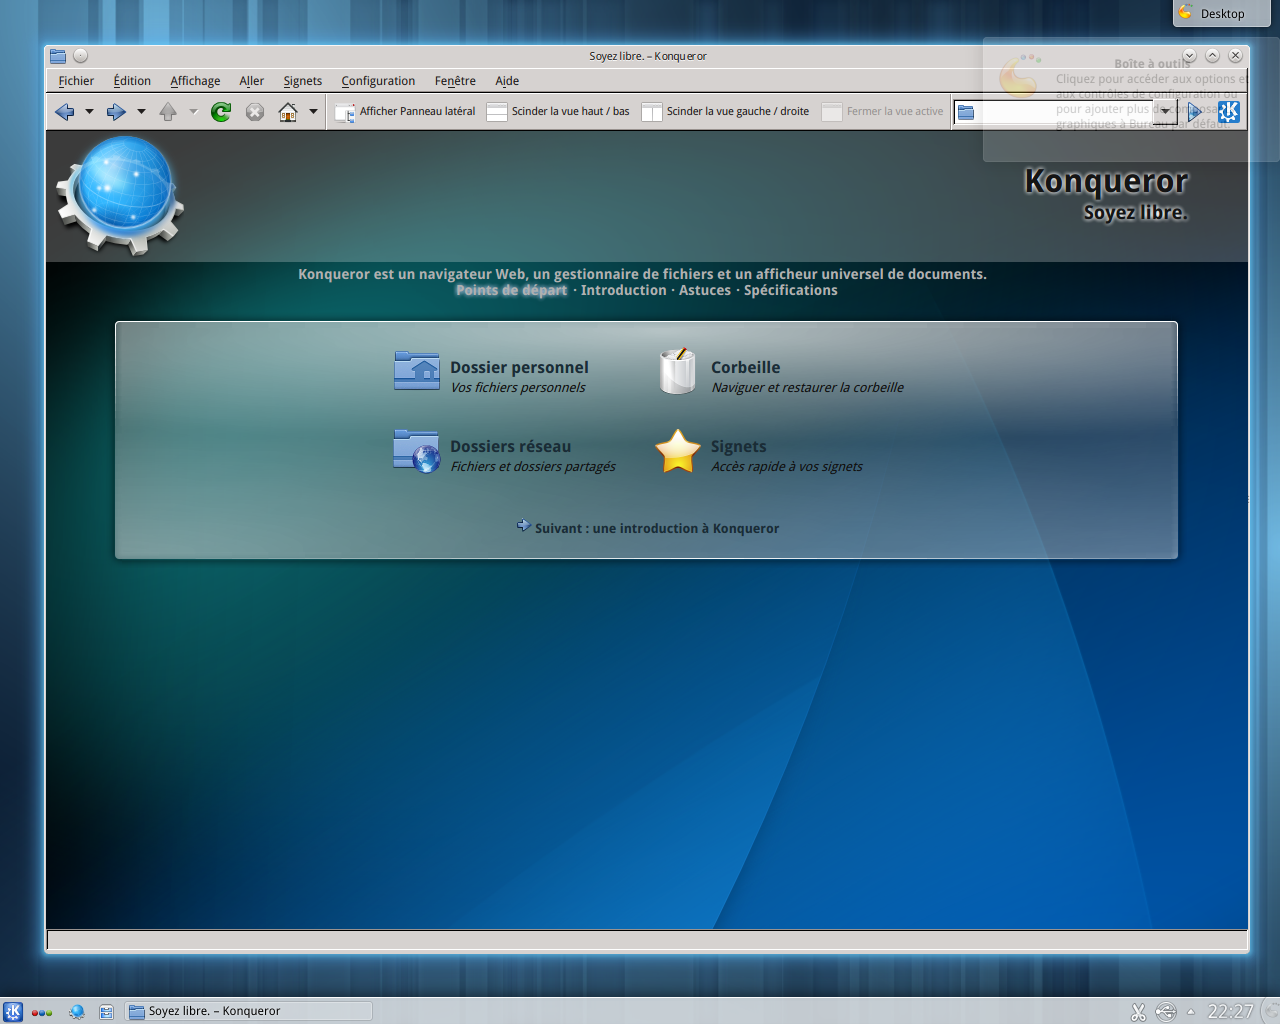
Task: Close the Konqueror window
Action: pos(1235,56)
